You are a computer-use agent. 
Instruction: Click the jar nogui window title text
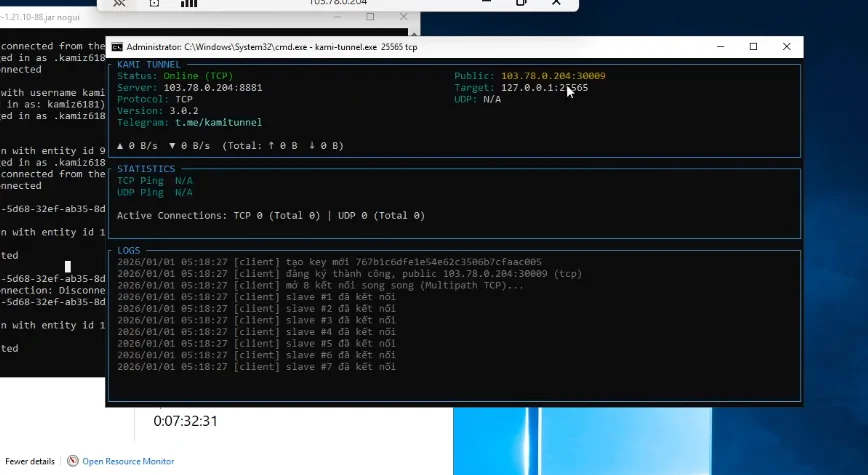tap(40, 17)
